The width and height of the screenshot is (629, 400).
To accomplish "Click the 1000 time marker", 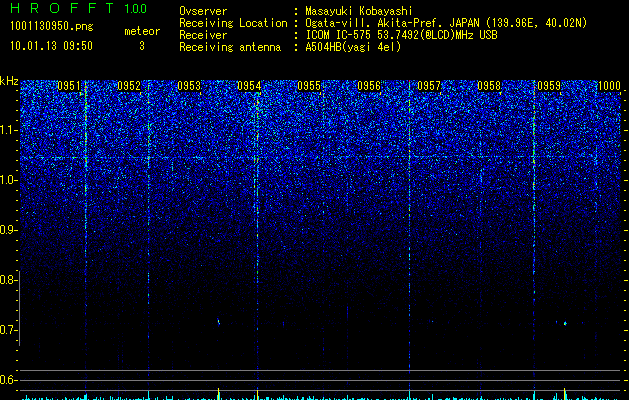I will click(609, 86).
